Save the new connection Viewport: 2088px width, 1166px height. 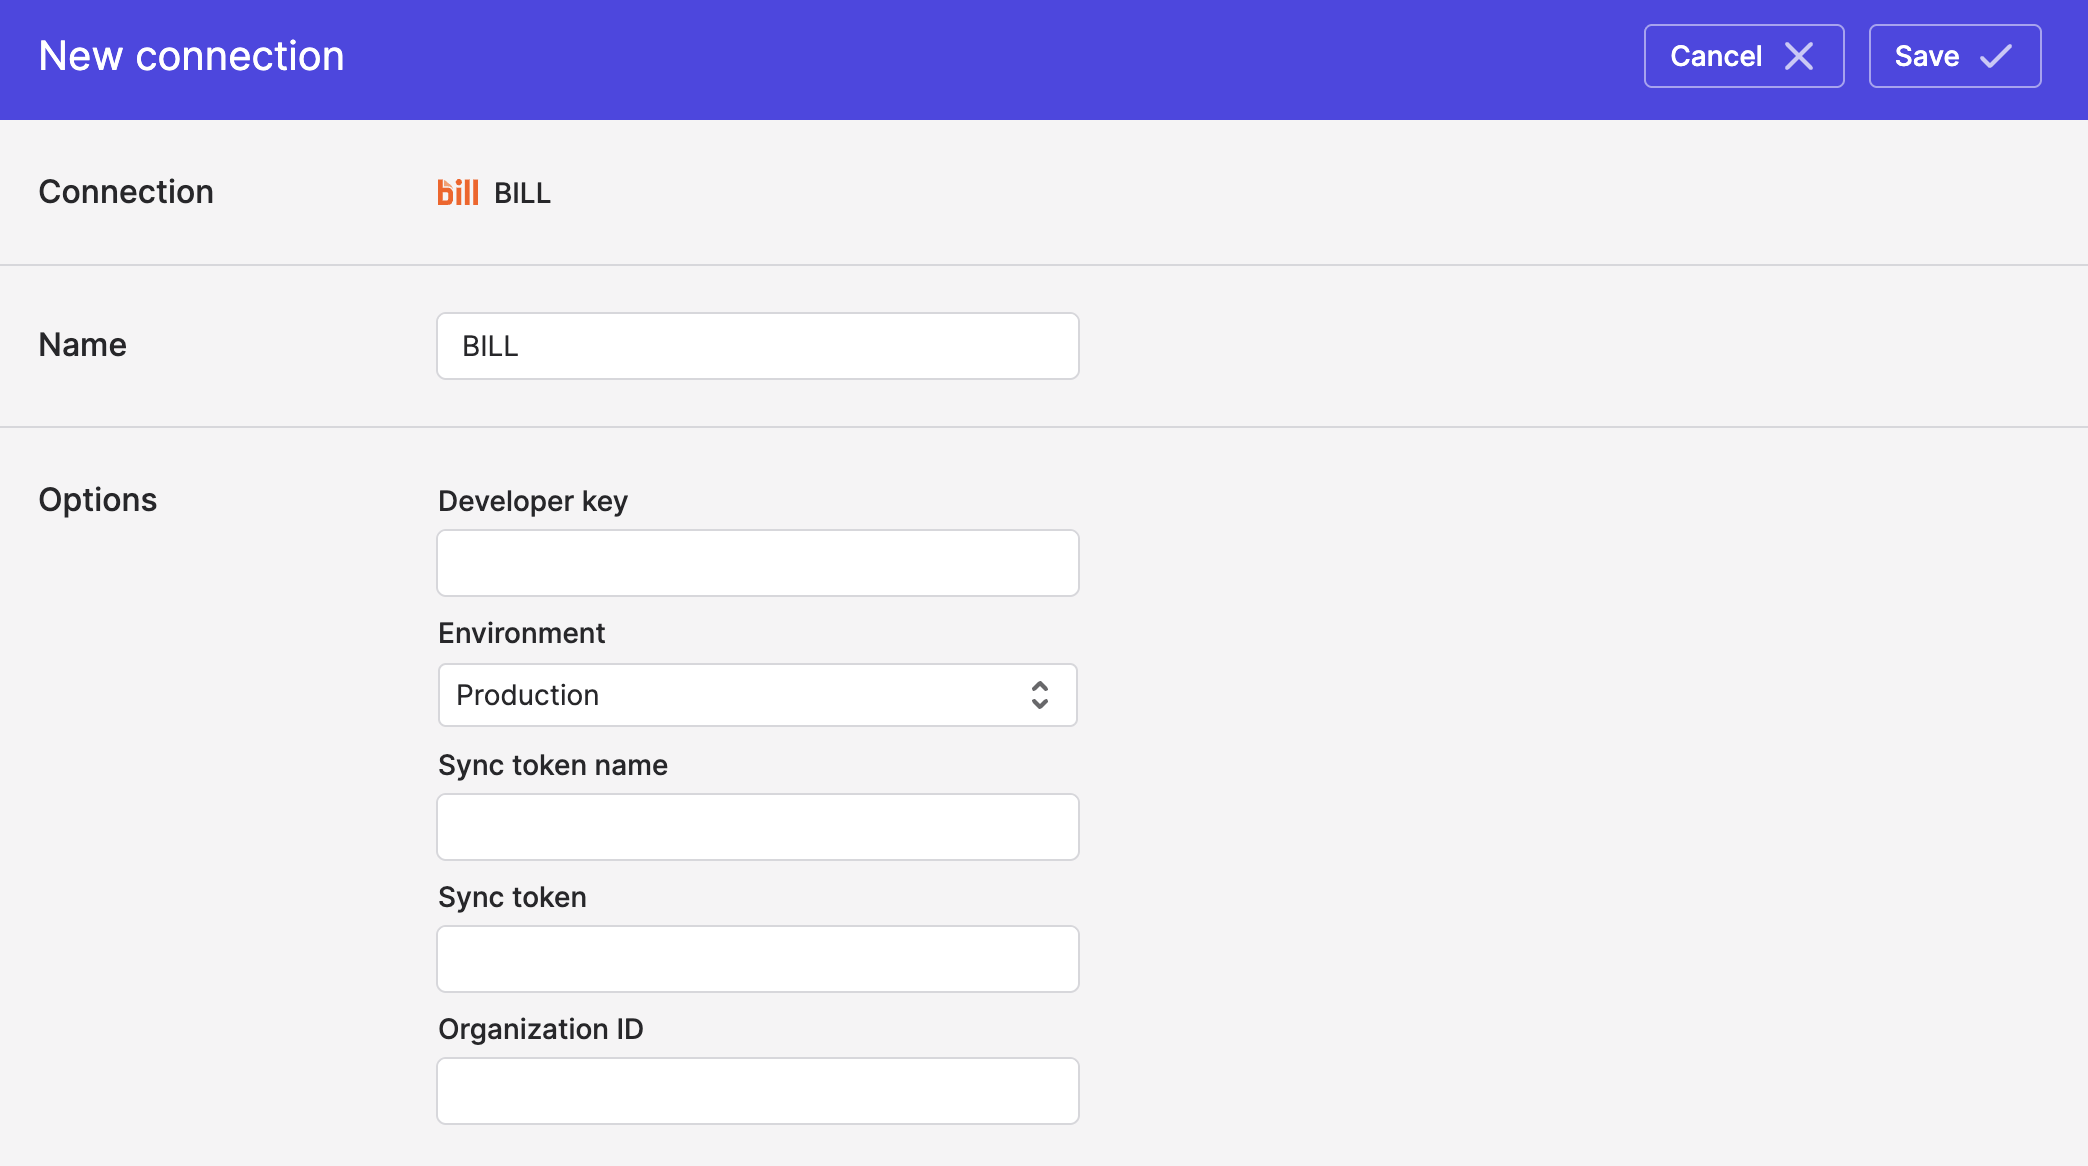tap(1955, 56)
